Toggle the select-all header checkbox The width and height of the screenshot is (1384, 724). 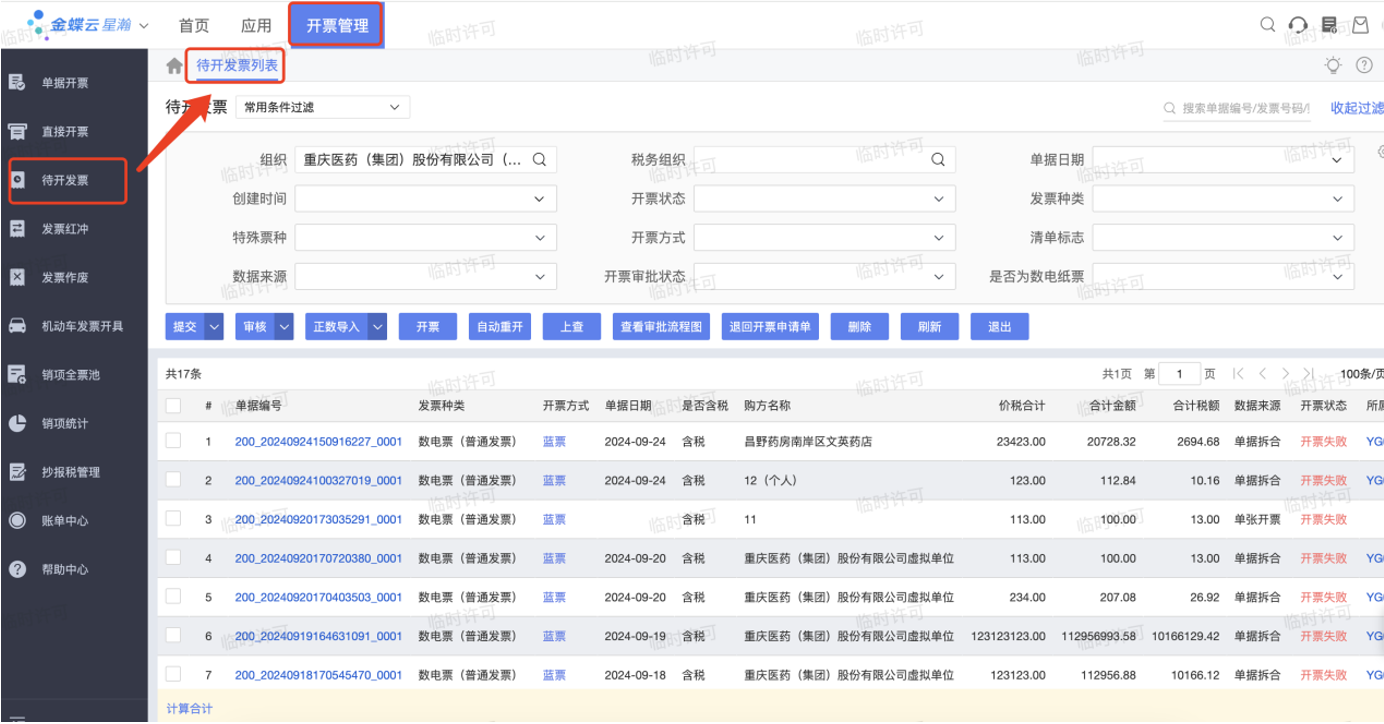174,406
